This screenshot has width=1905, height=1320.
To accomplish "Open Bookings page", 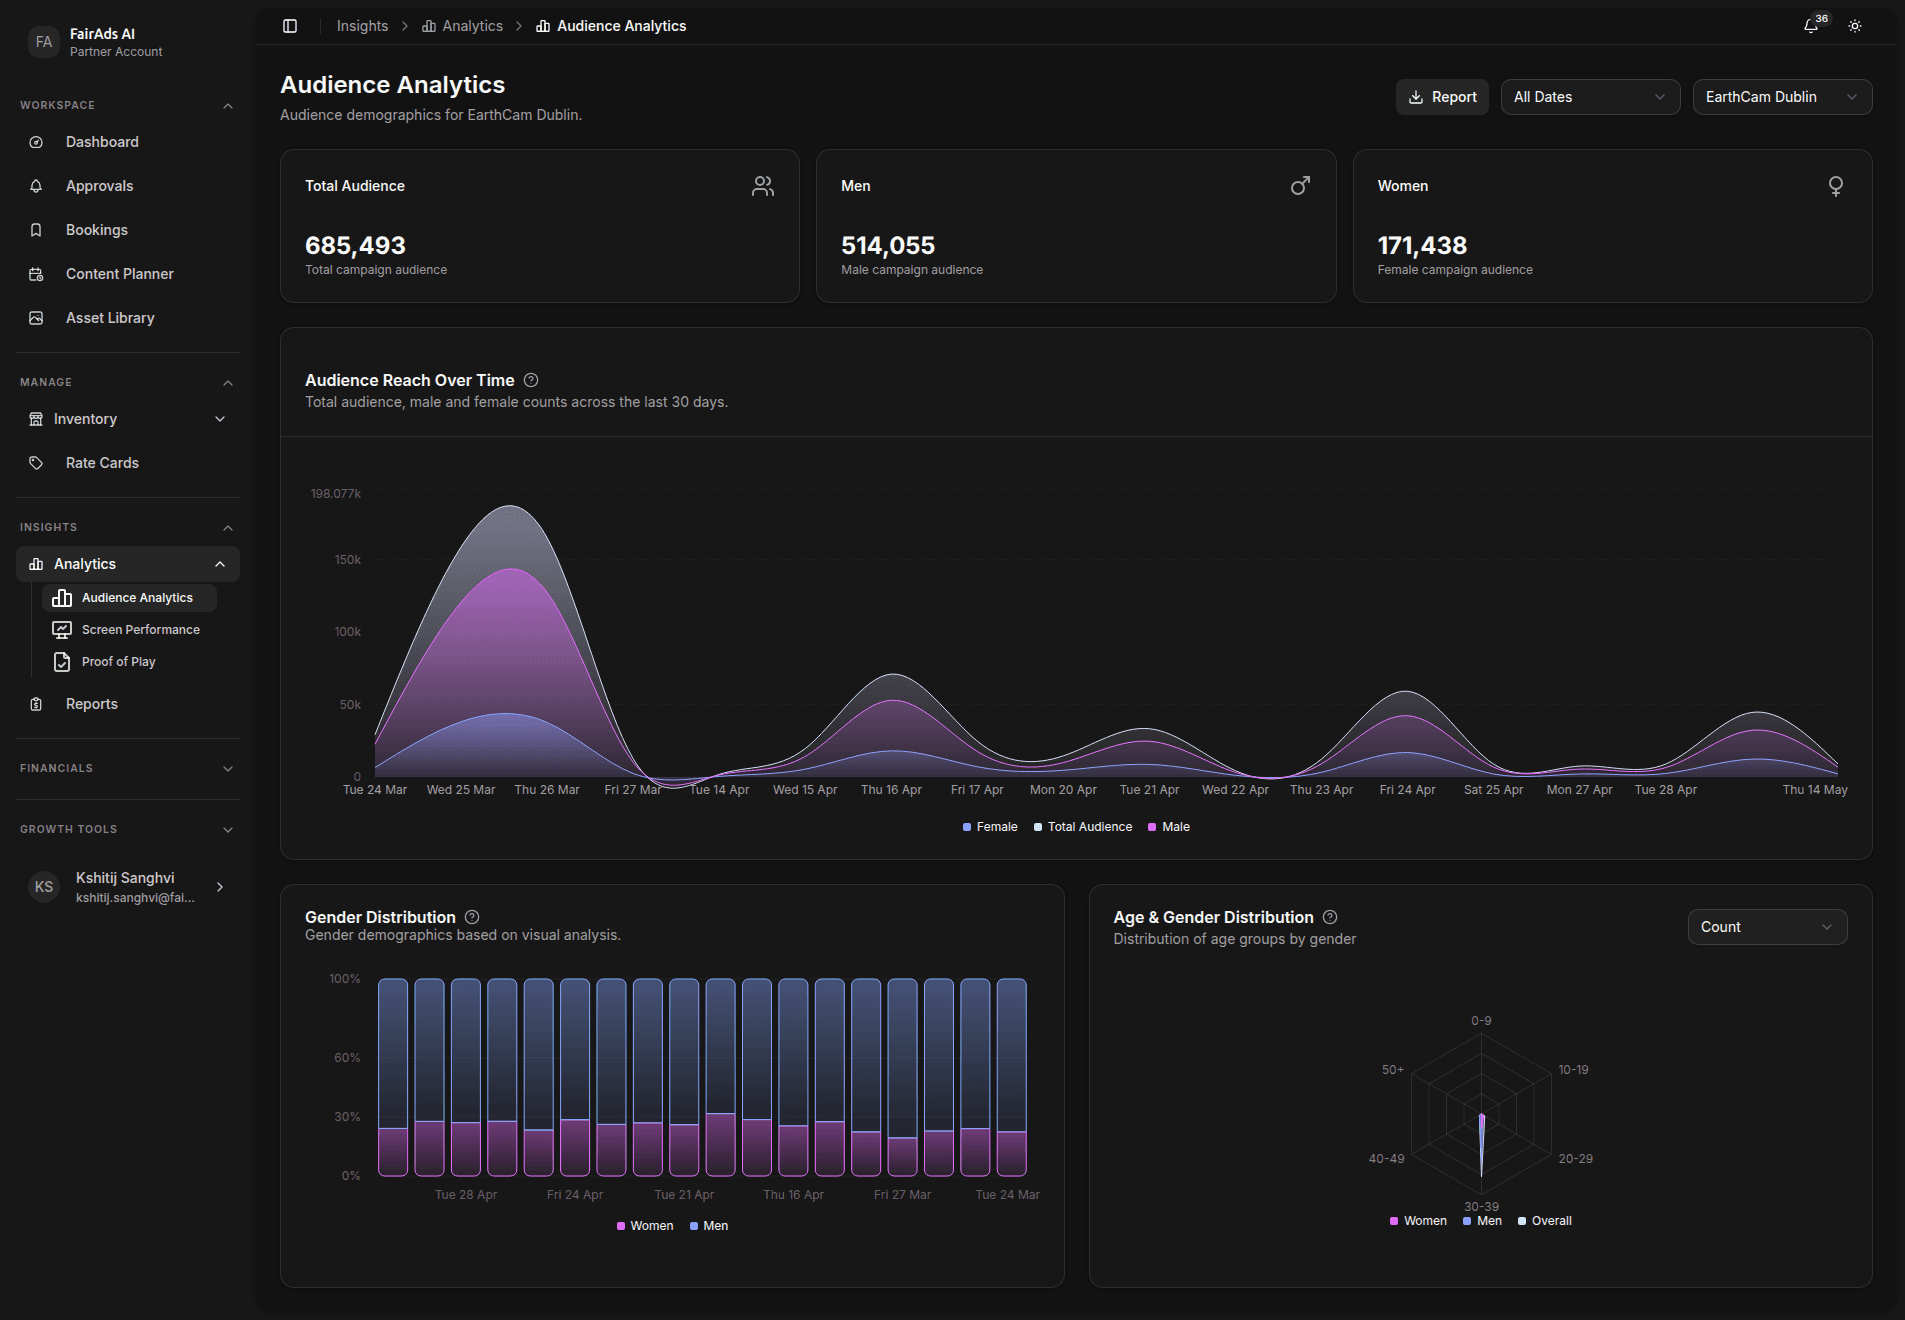I will pos(128,230).
